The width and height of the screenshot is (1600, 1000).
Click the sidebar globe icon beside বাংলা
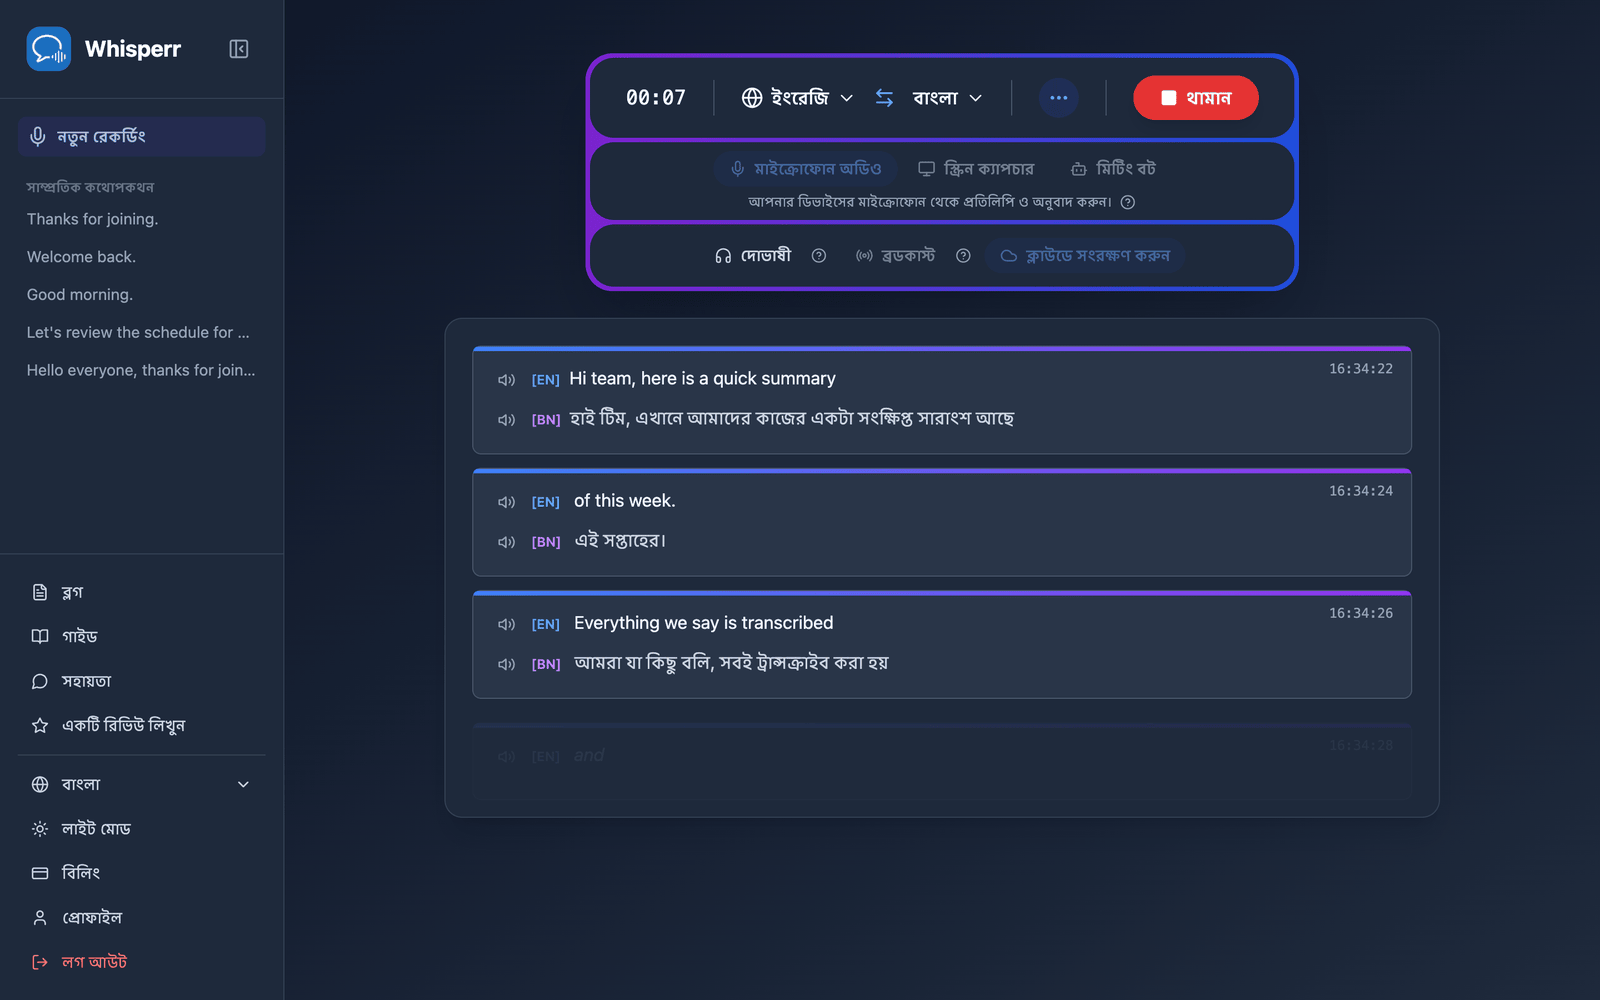point(40,784)
